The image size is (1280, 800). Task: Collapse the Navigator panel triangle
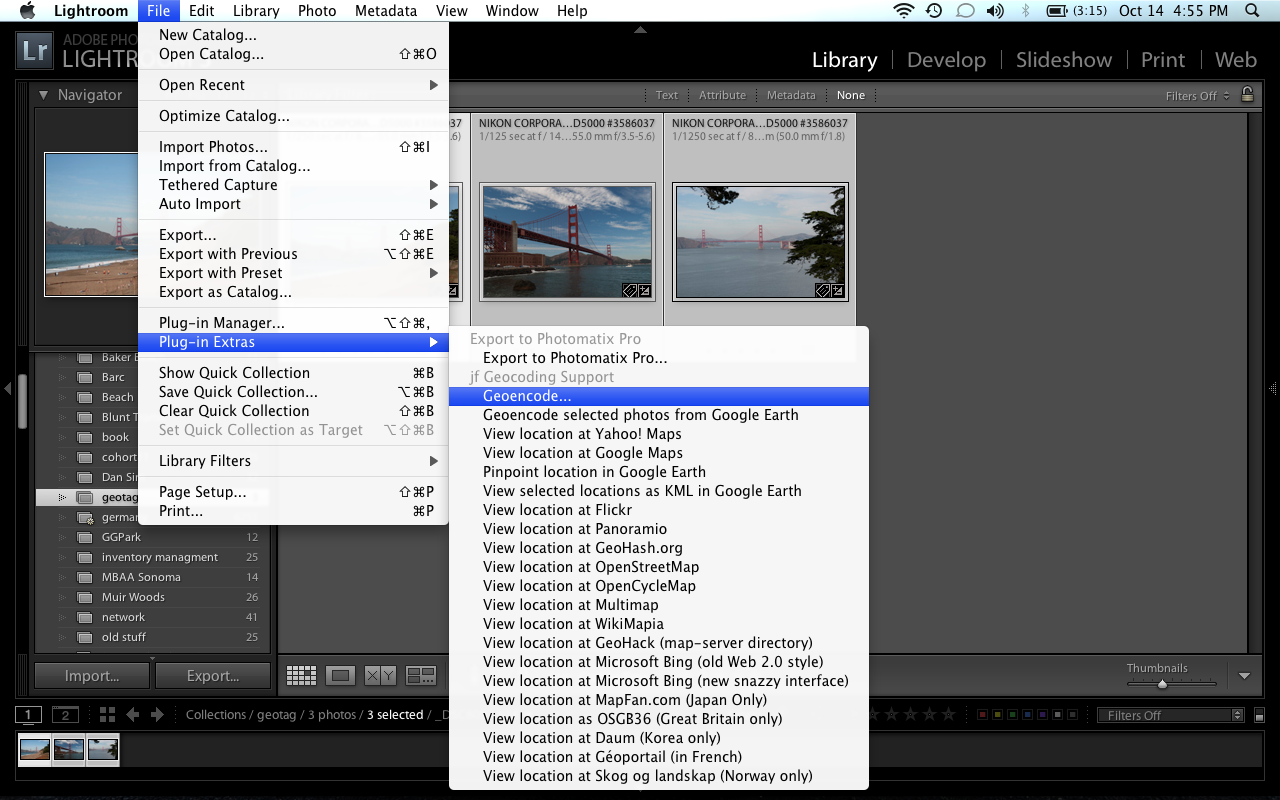[44, 95]
